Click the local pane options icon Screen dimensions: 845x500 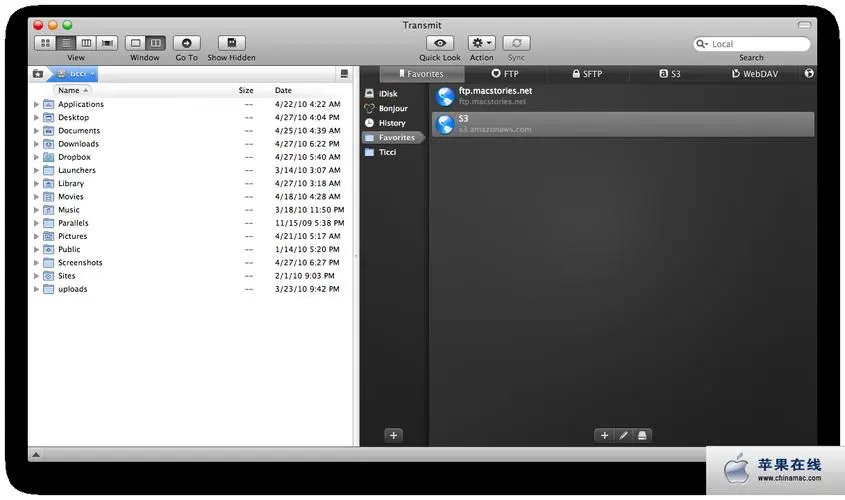[344, 73]
